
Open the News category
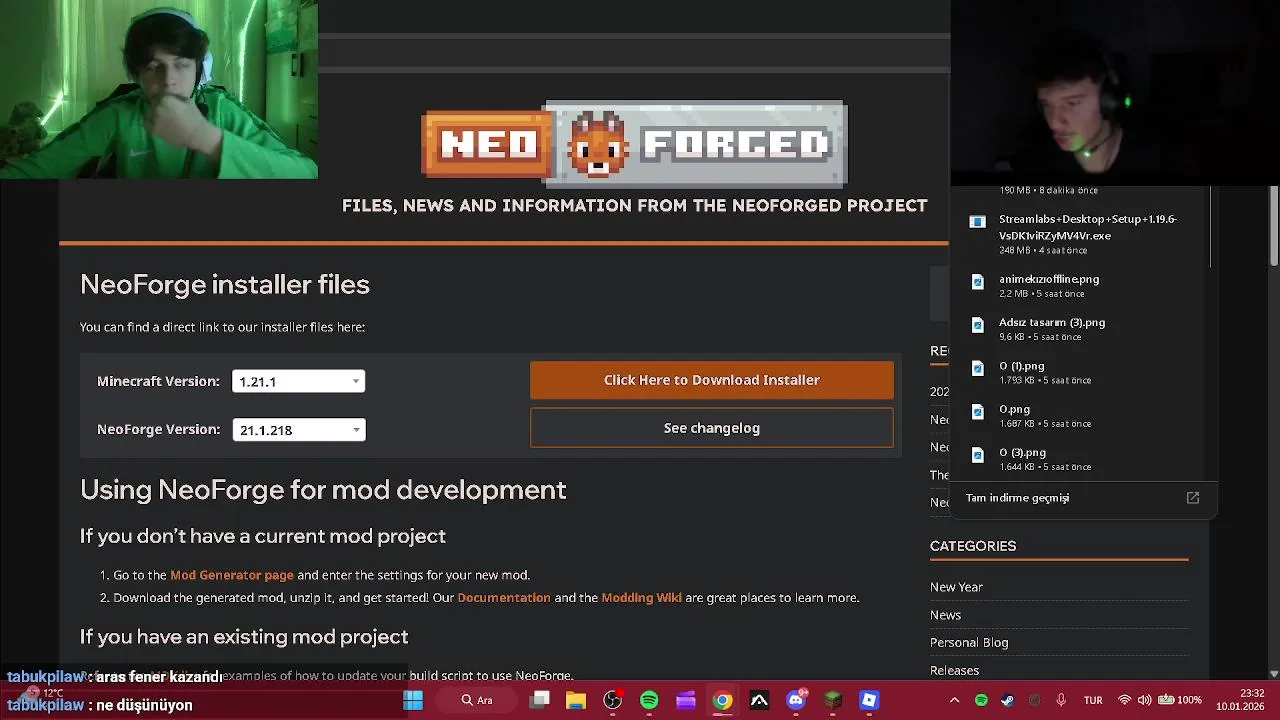coord(945,615)
